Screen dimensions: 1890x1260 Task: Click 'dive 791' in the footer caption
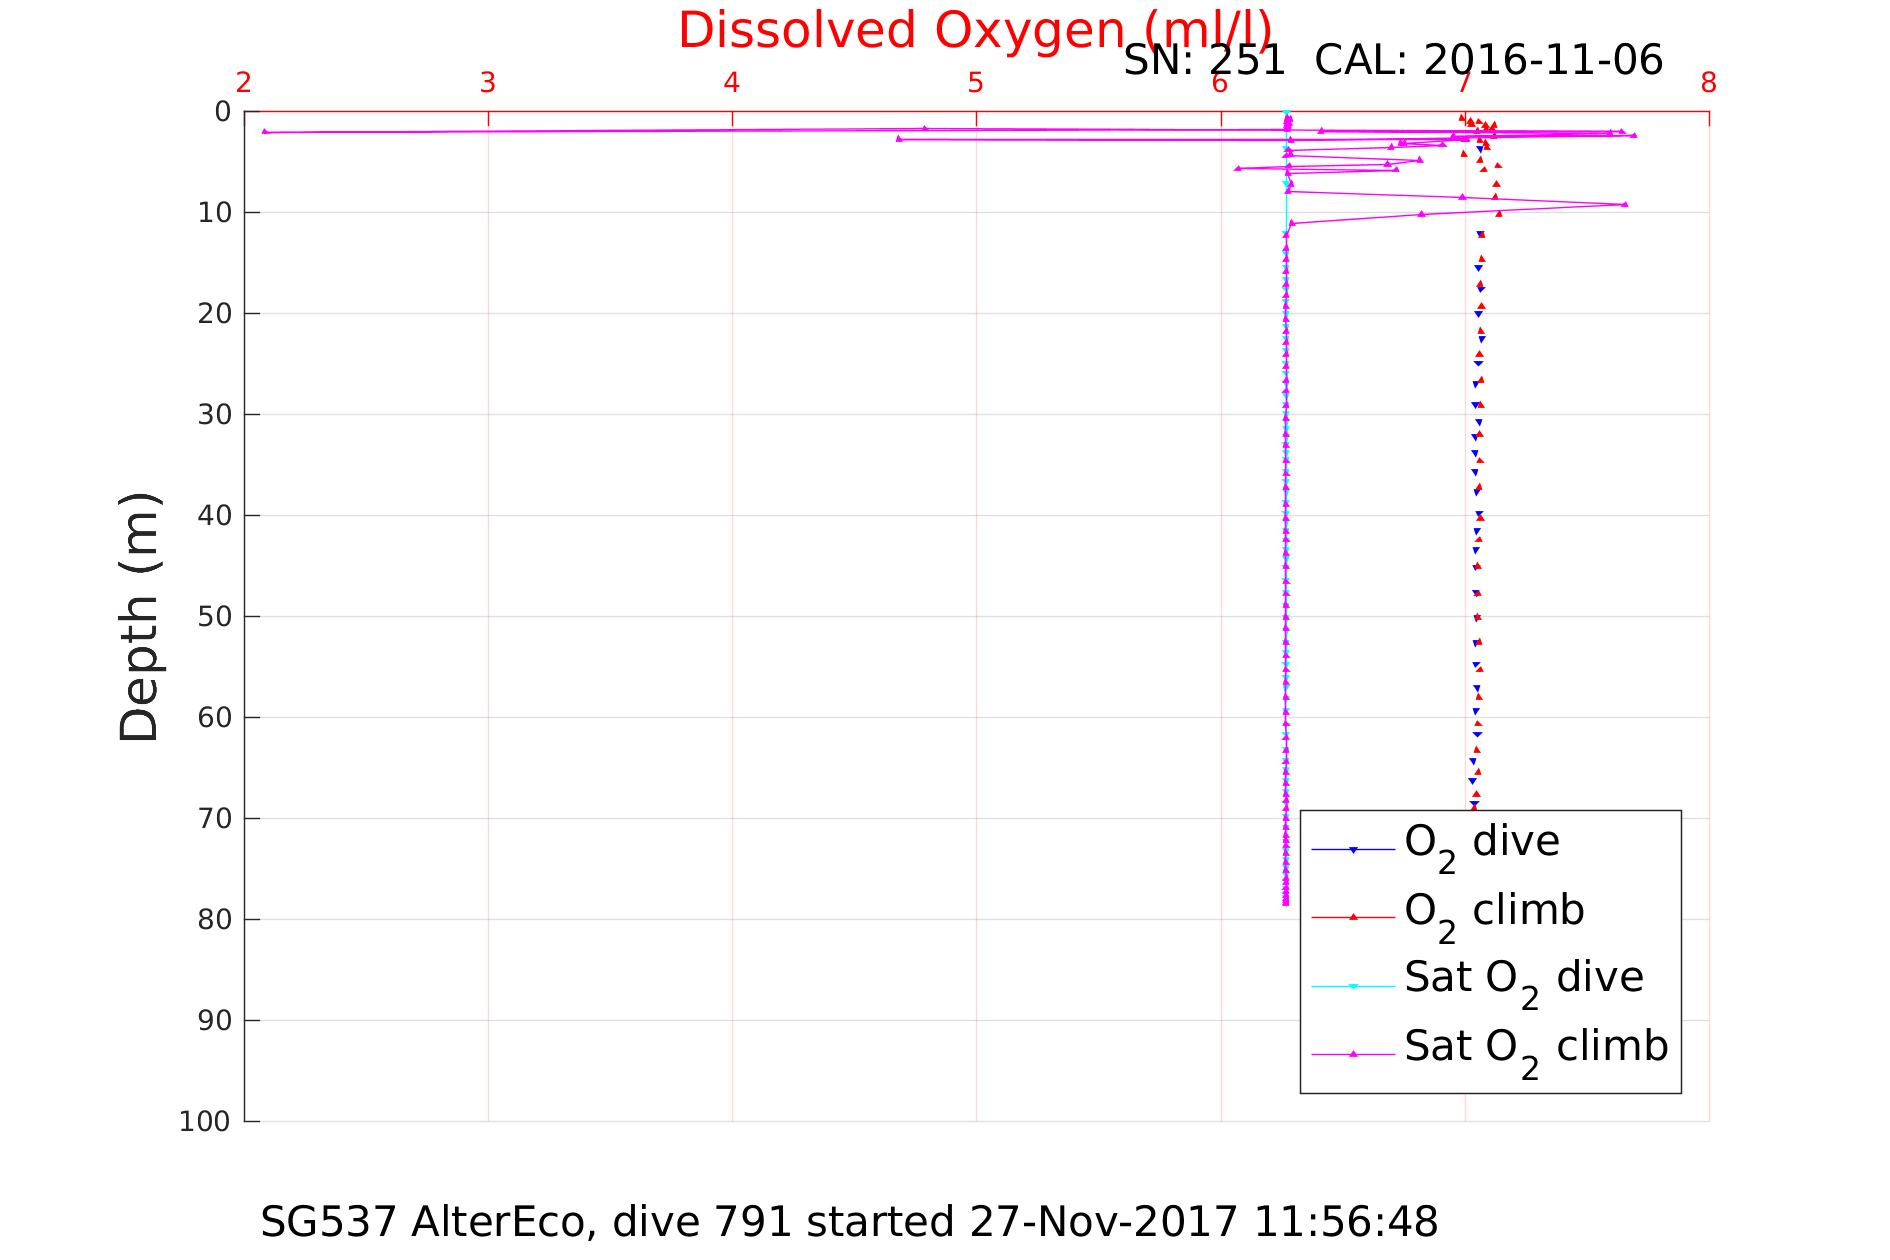coord(701,1222)
